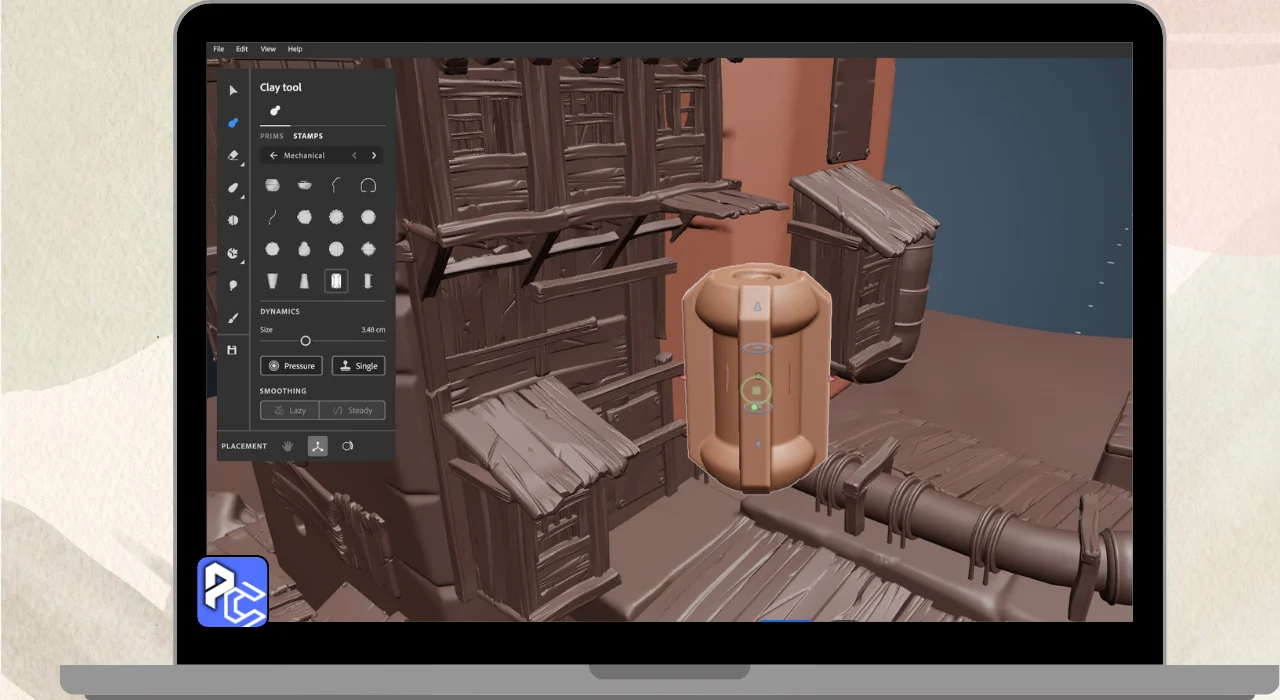This screenshot has width=1280, height=700.
Task: Toggle the Pressure dynamics option
Action: pos(291,366)
